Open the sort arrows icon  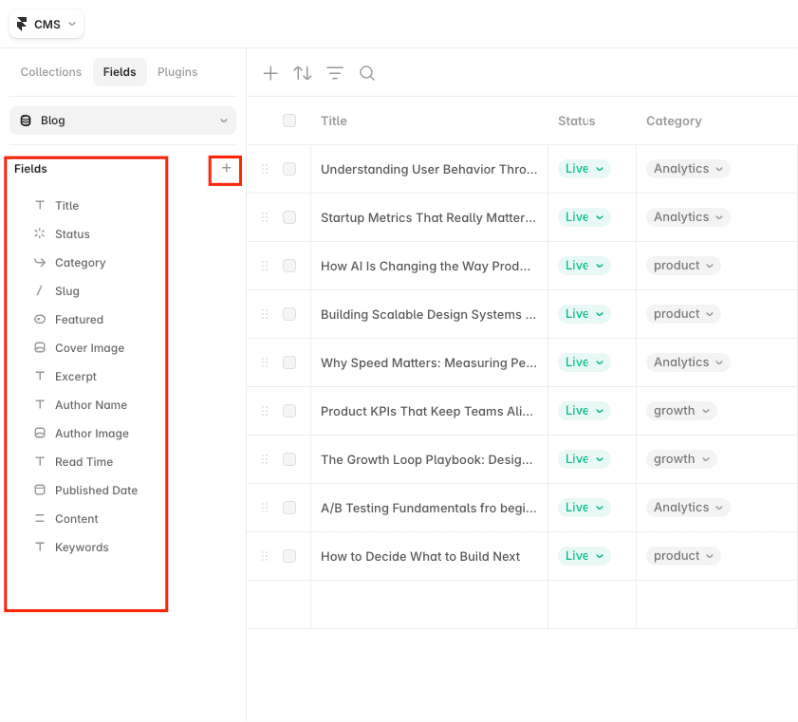click(x=302, y=73)
